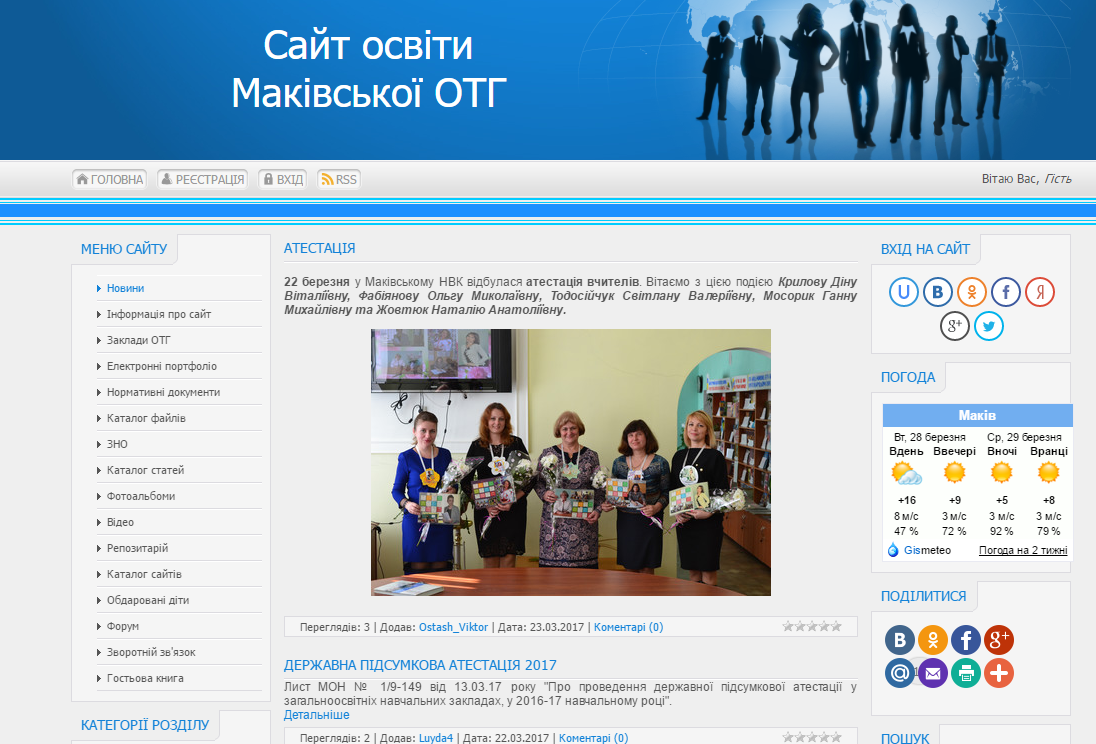Open more sharing options plus icon
Screen dimensions: 1096x744
point(999,673)
